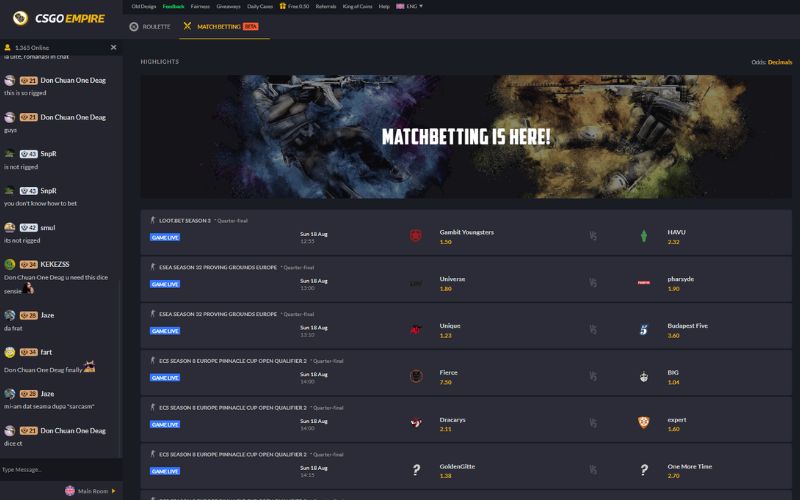
Task: Open the Feedback menu item
Action: tap(173, 7)
